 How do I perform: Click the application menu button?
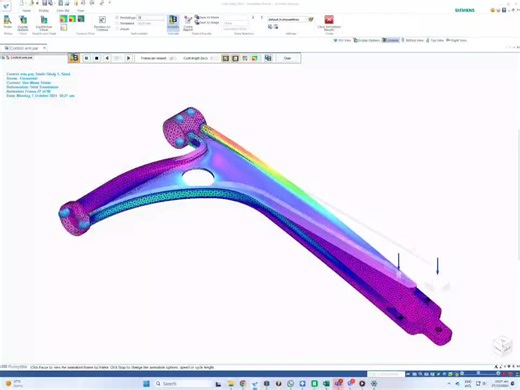(x=6, y=6)
